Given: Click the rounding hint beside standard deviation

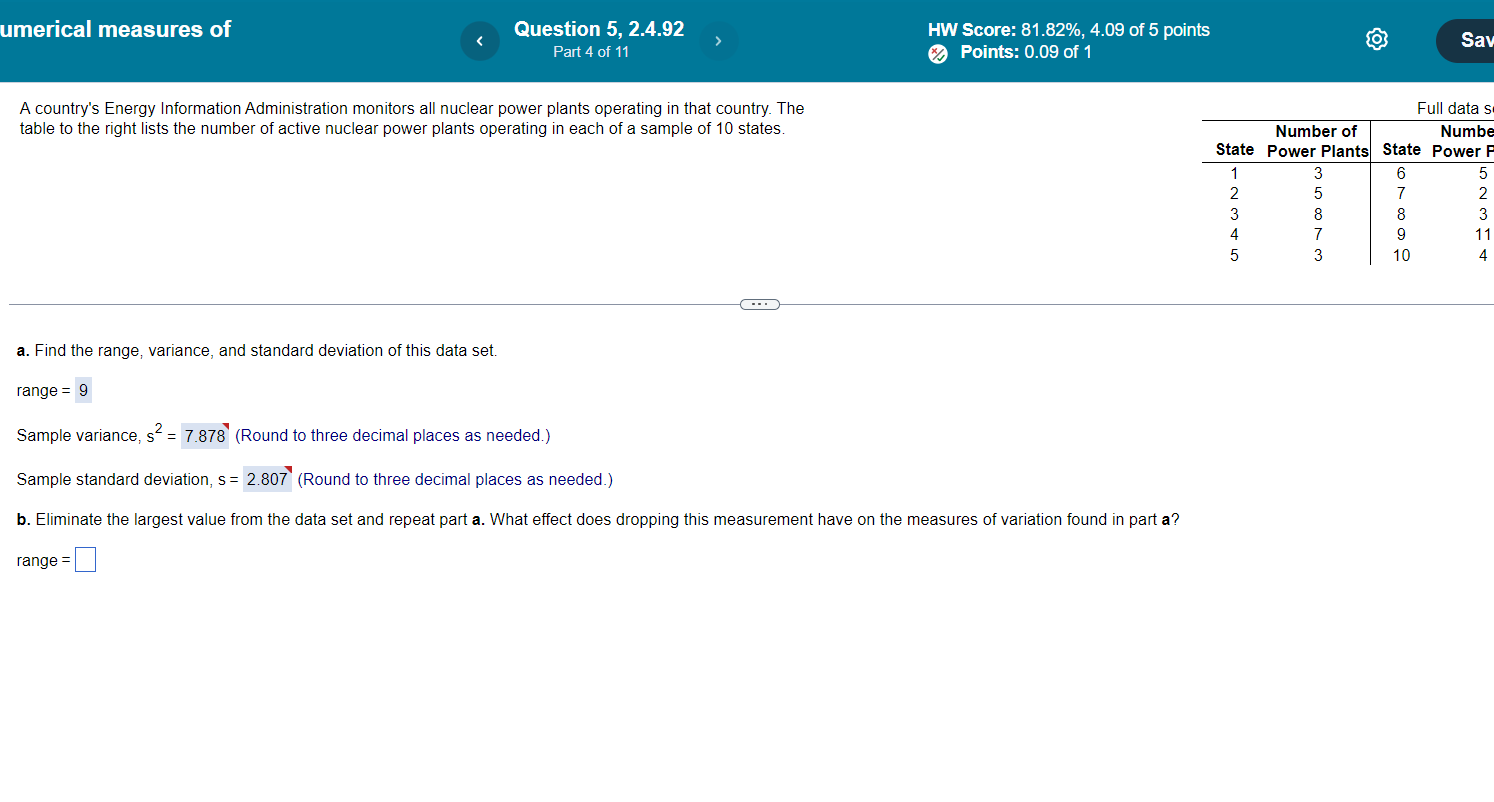Looking at the screenshot, I should (455, 480).
